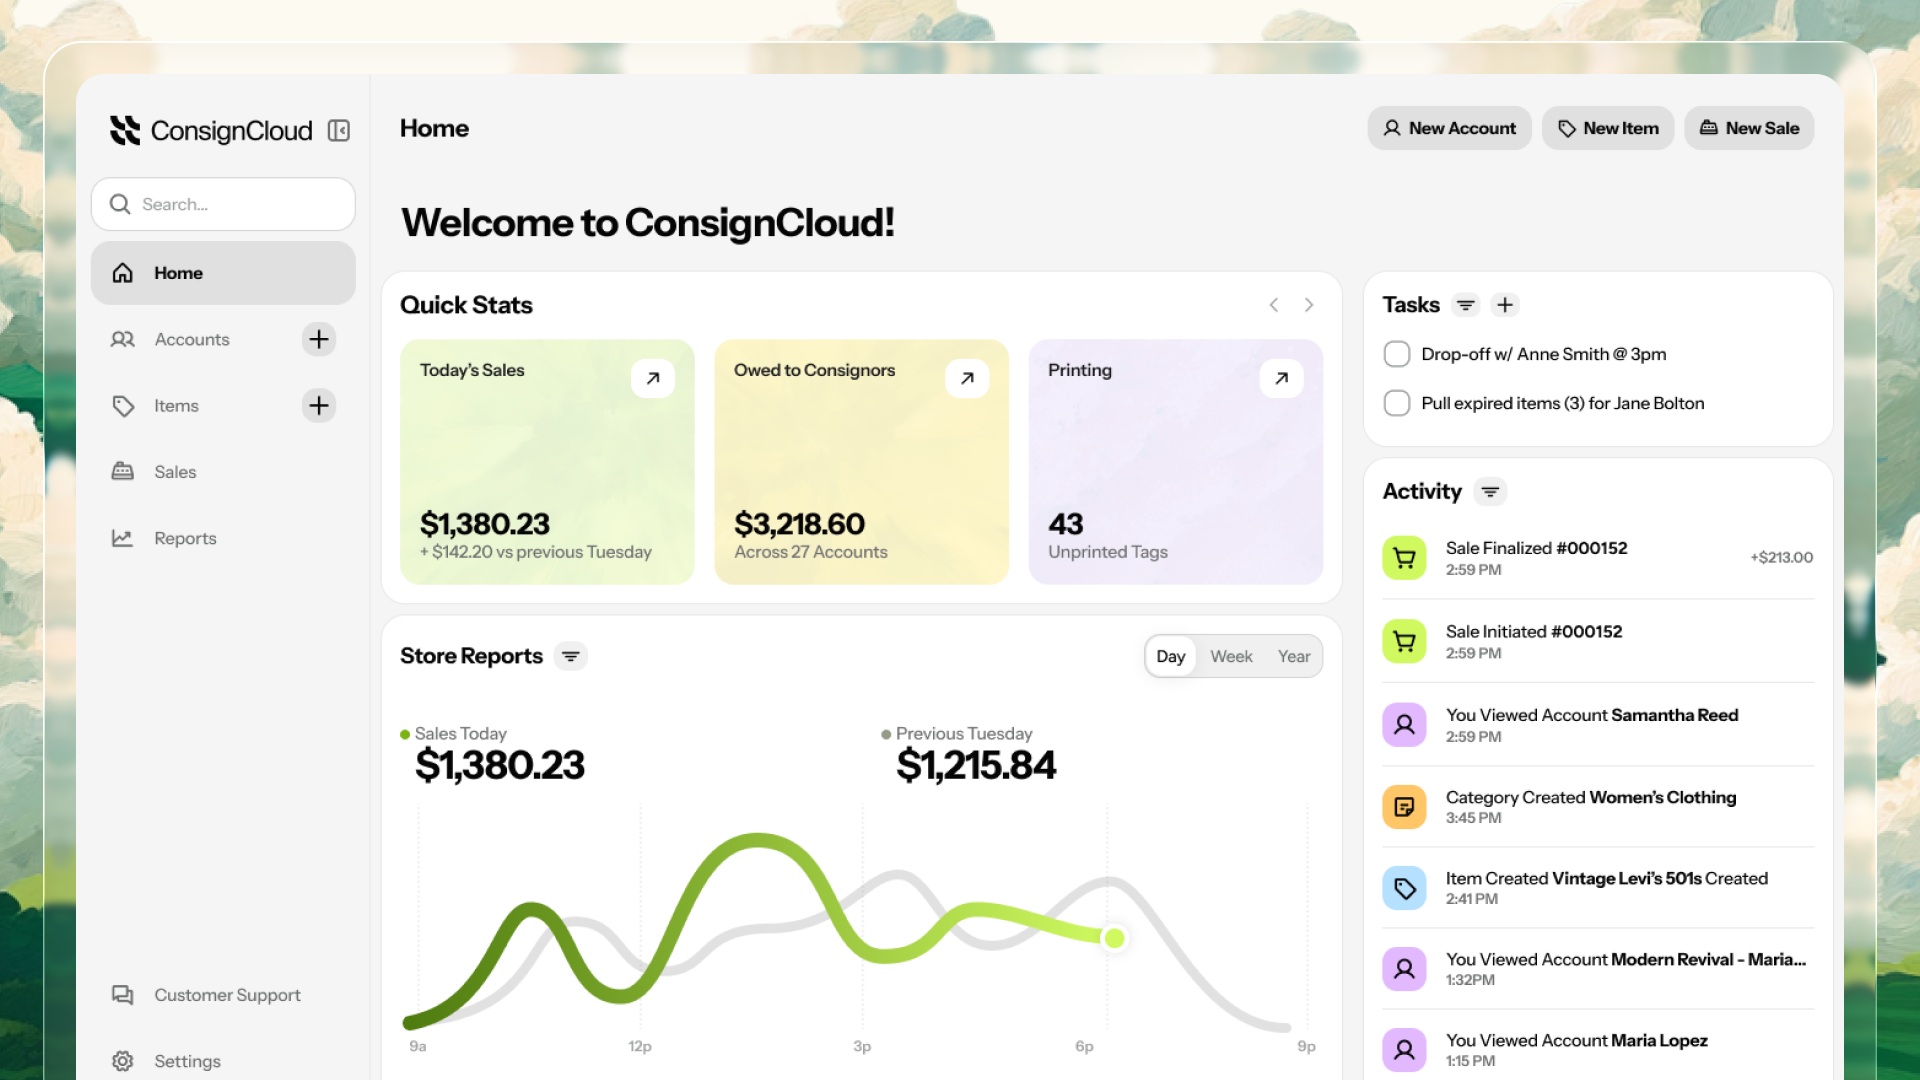Go back in Quick Stats with the left chevron
This screenshot has width=1920, height=1080.
[x=1273, y=305]
